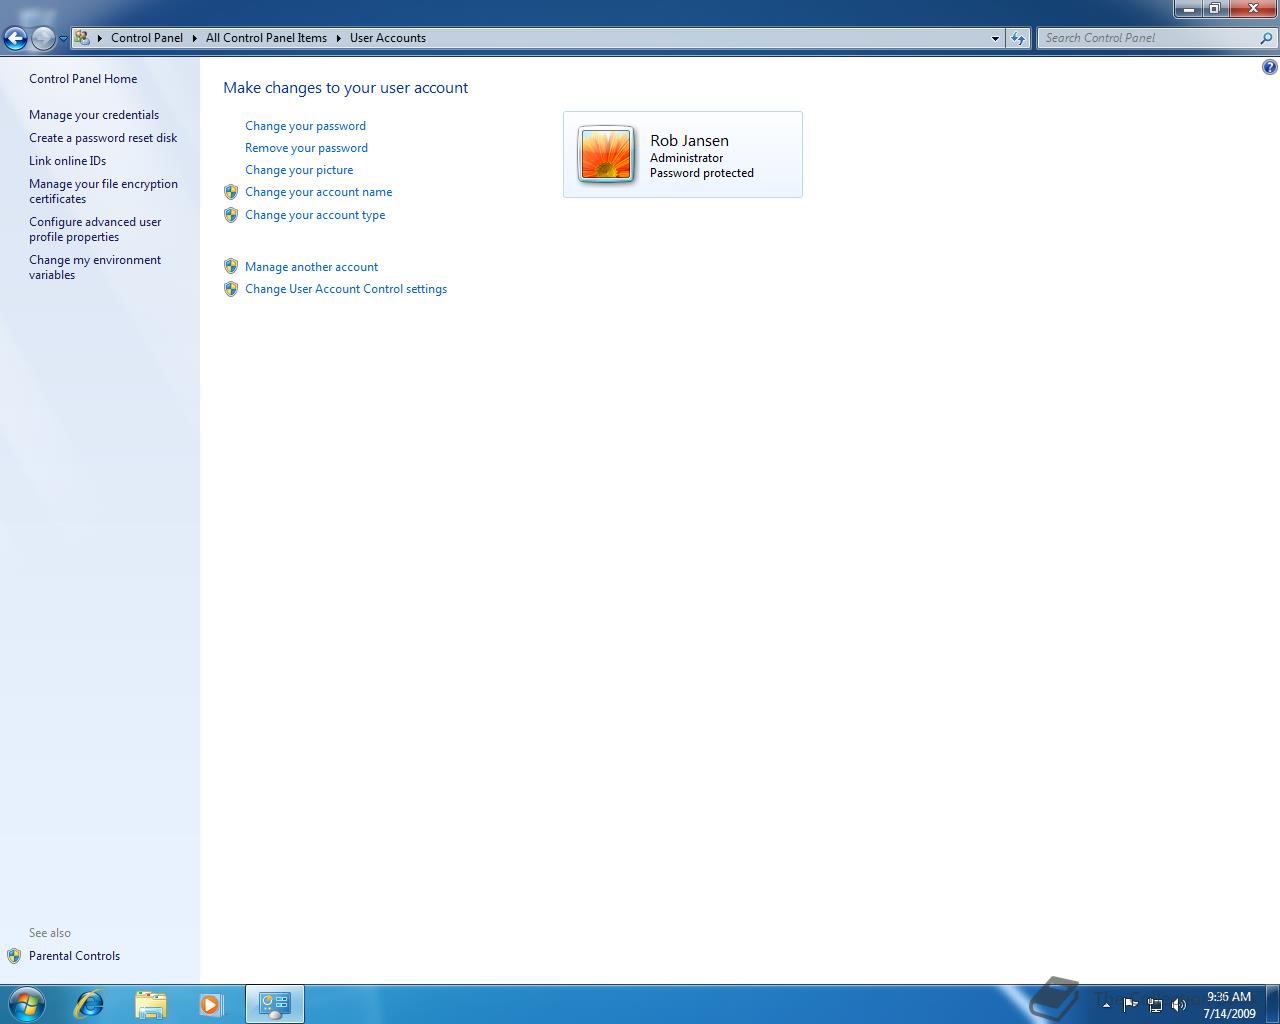Click Change your picture link
This screenshot has width=1280, height=1024.
point(299,170)
